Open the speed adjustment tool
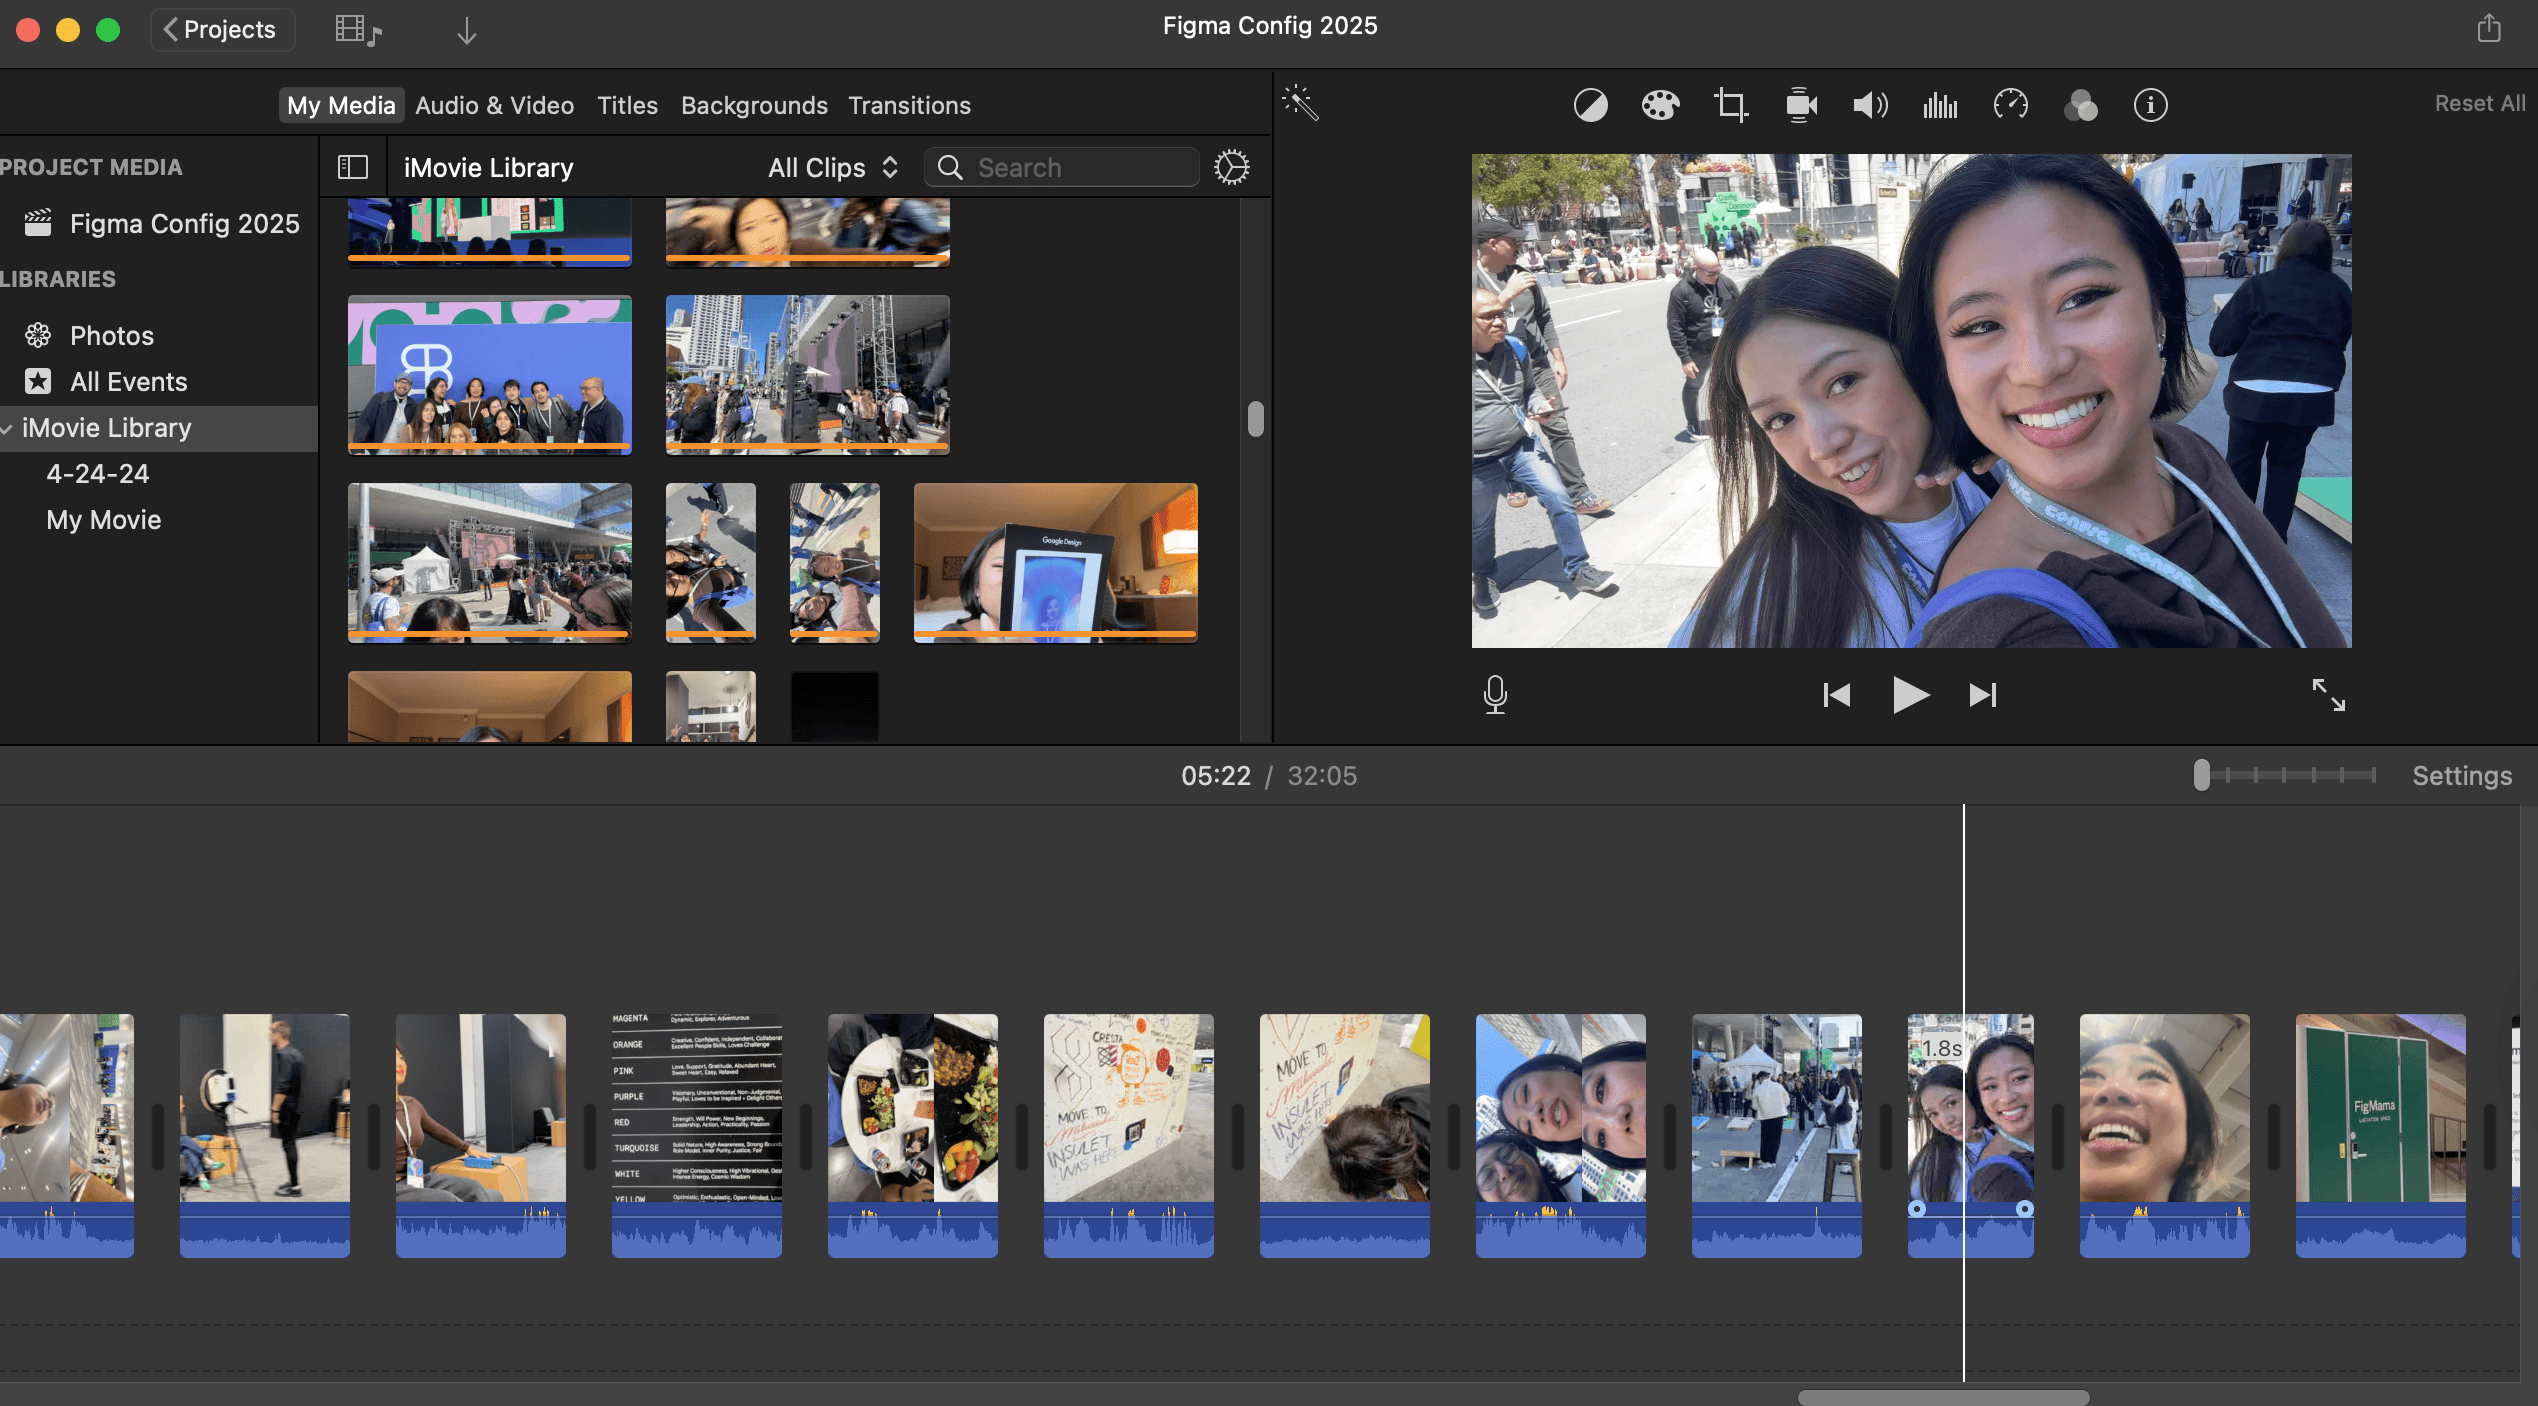 pyautogui.click(x=2010, y=105)
